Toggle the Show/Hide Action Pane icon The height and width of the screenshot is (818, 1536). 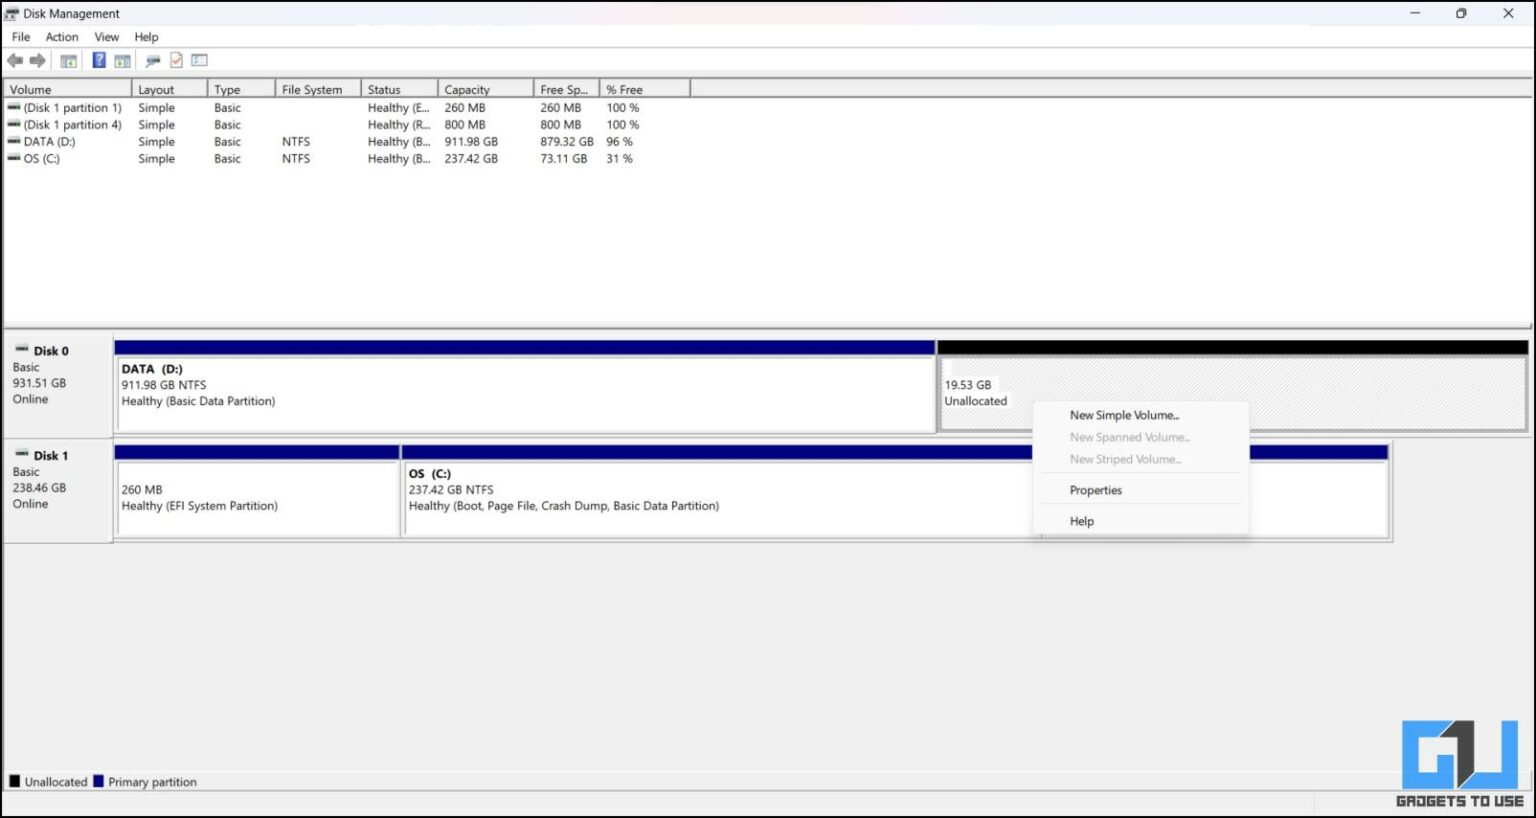click(120, 60)
